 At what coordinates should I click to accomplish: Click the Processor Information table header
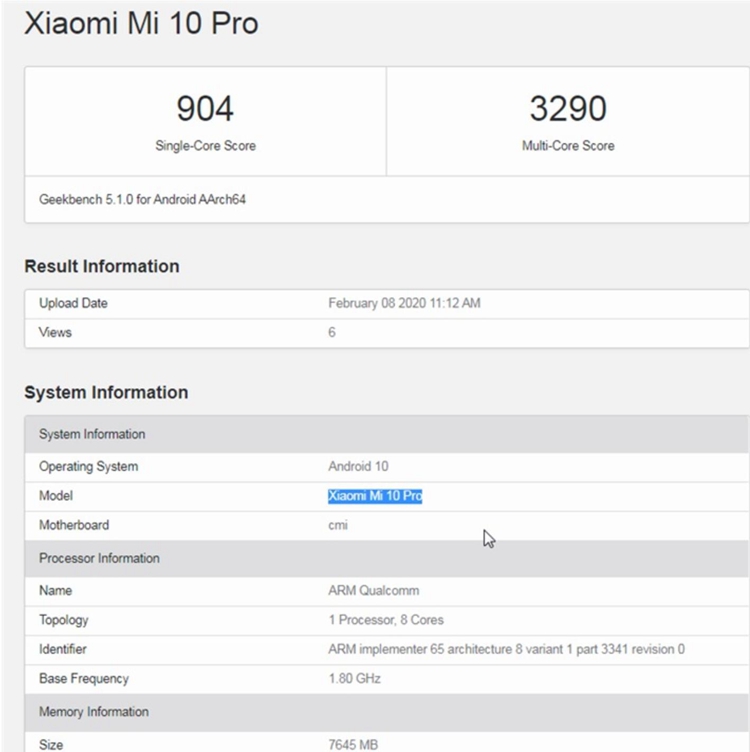pyautogui.click(x=387, y=558)
